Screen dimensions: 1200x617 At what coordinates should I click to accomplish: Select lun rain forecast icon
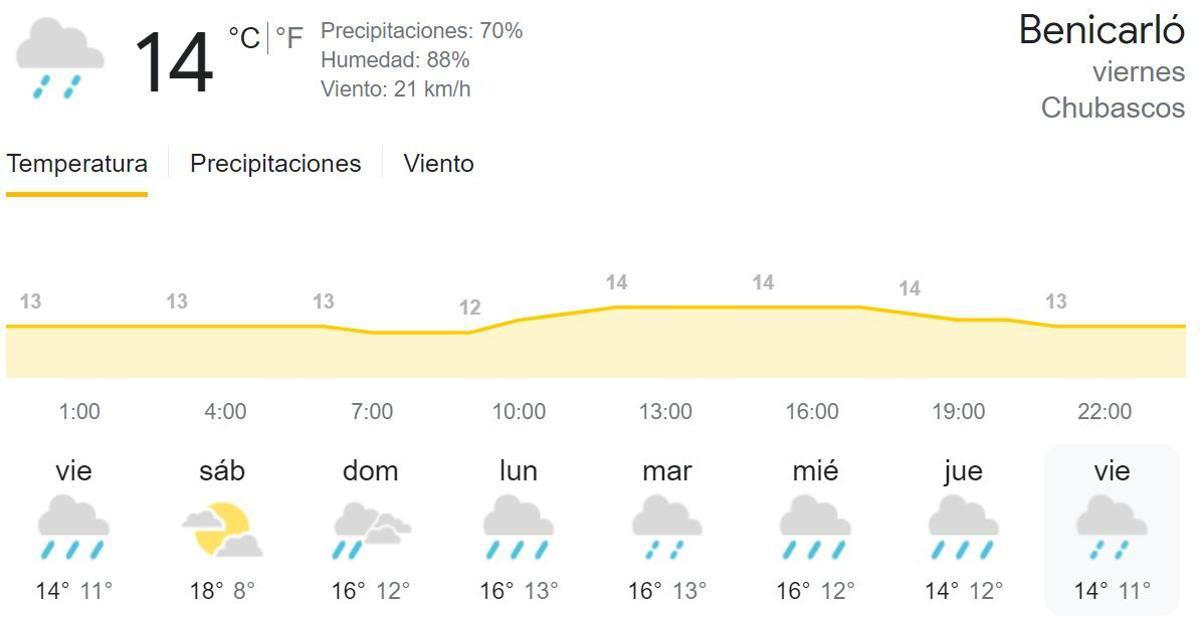(x=518, y=528)
